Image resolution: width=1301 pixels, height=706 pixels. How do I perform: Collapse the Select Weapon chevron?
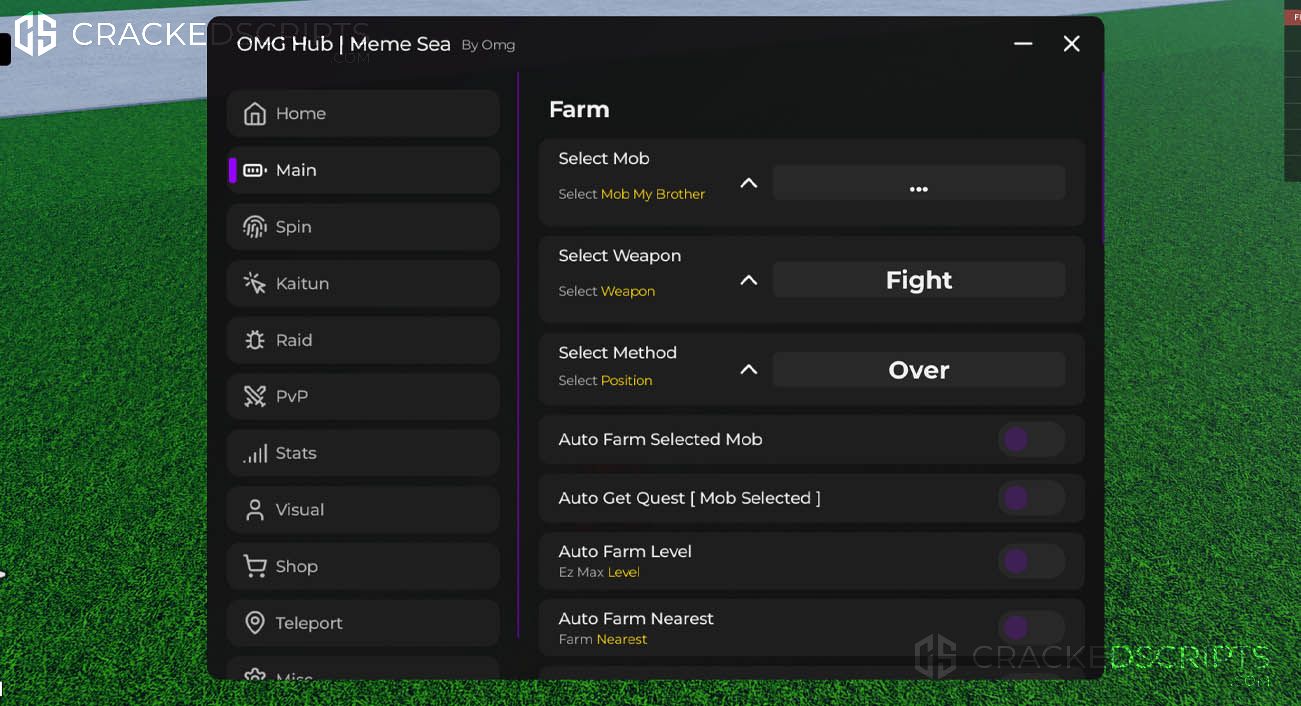(748, 280)
